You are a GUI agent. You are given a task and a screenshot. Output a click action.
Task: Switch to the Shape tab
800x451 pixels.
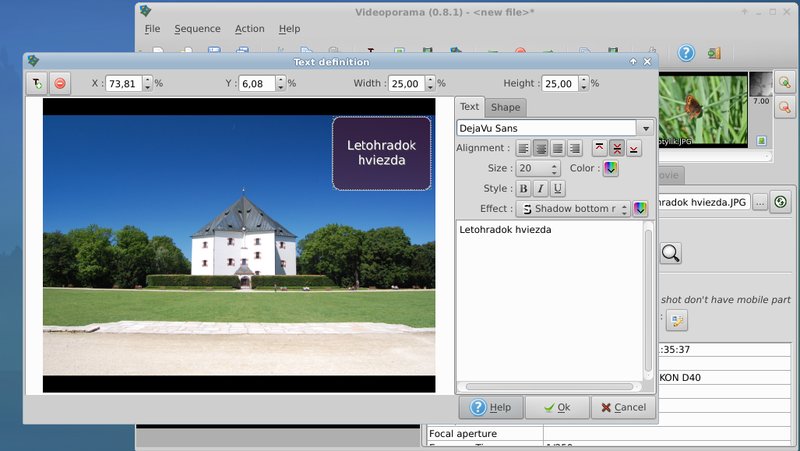505,108
